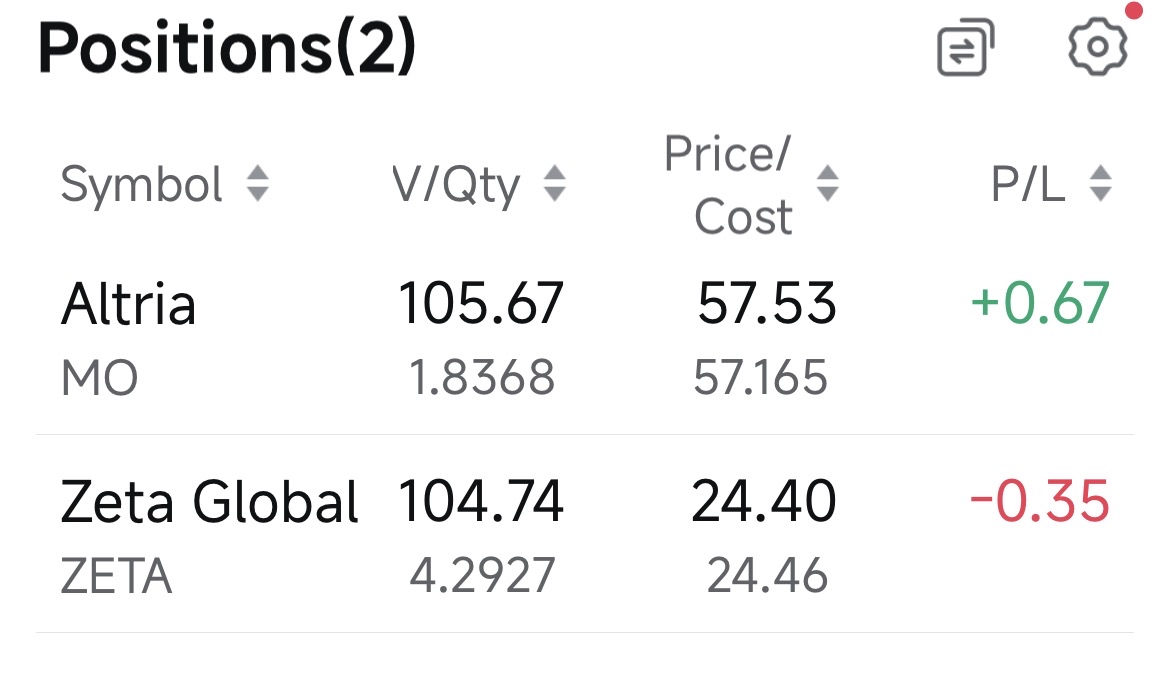
Task: Sort positions by P/L arrows
Action: click(1101, 184)
